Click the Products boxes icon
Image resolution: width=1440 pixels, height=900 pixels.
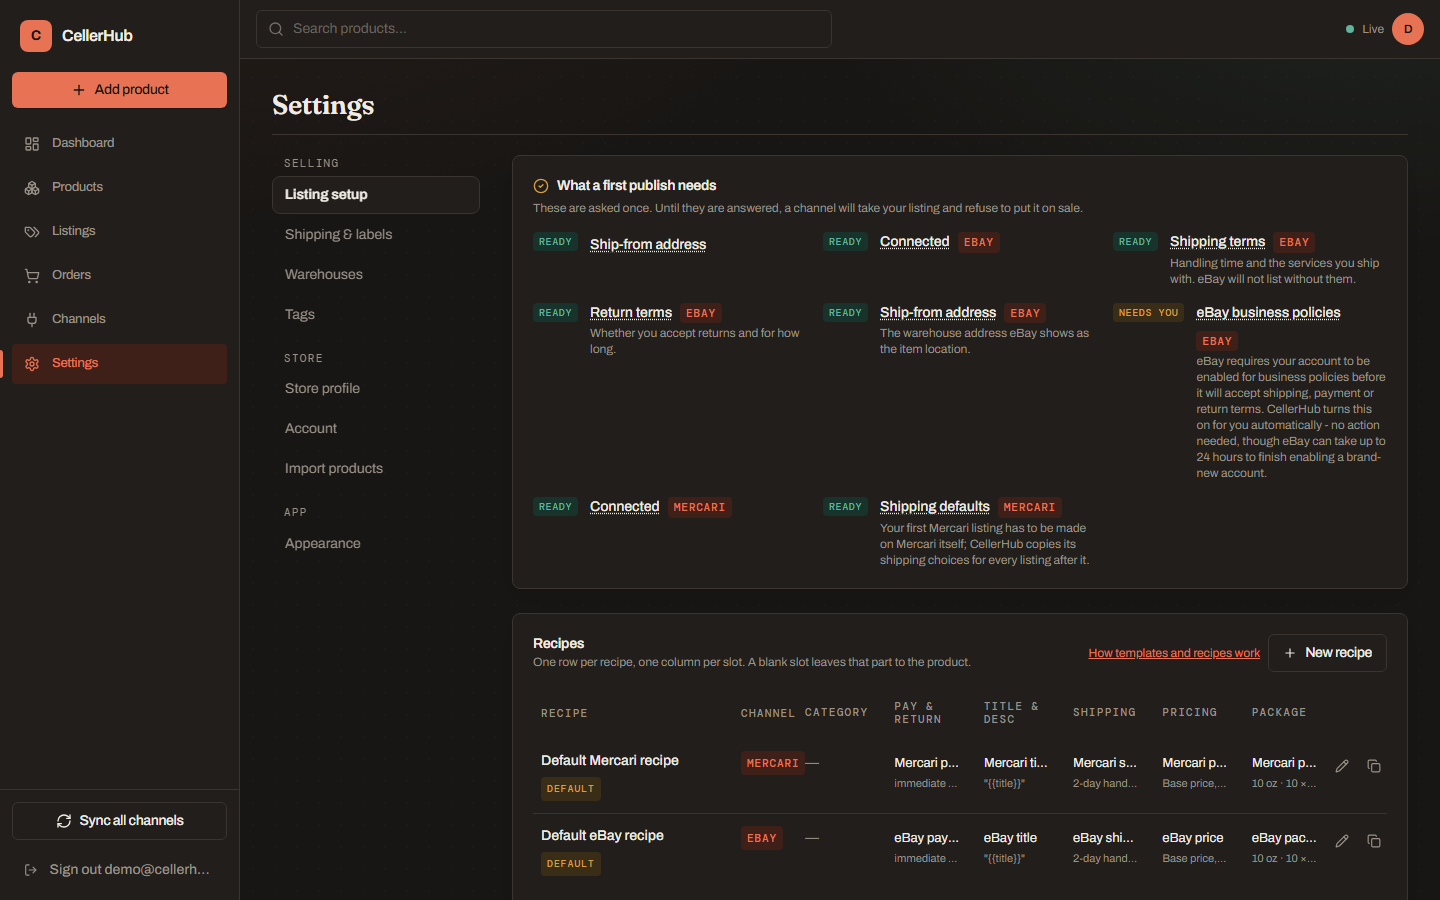pos(32,188)
